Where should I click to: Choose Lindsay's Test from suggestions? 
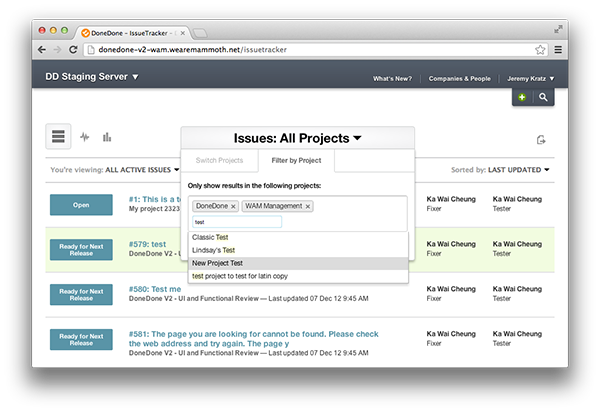298,250
